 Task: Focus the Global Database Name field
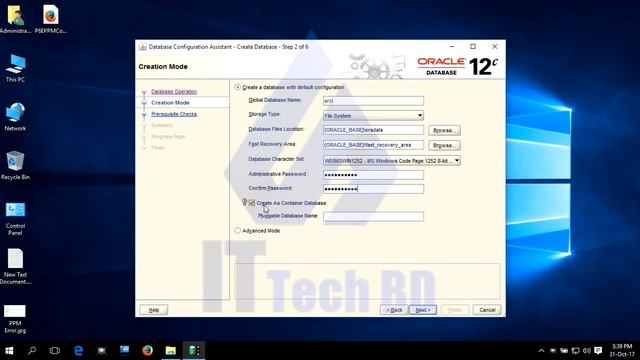373,100
